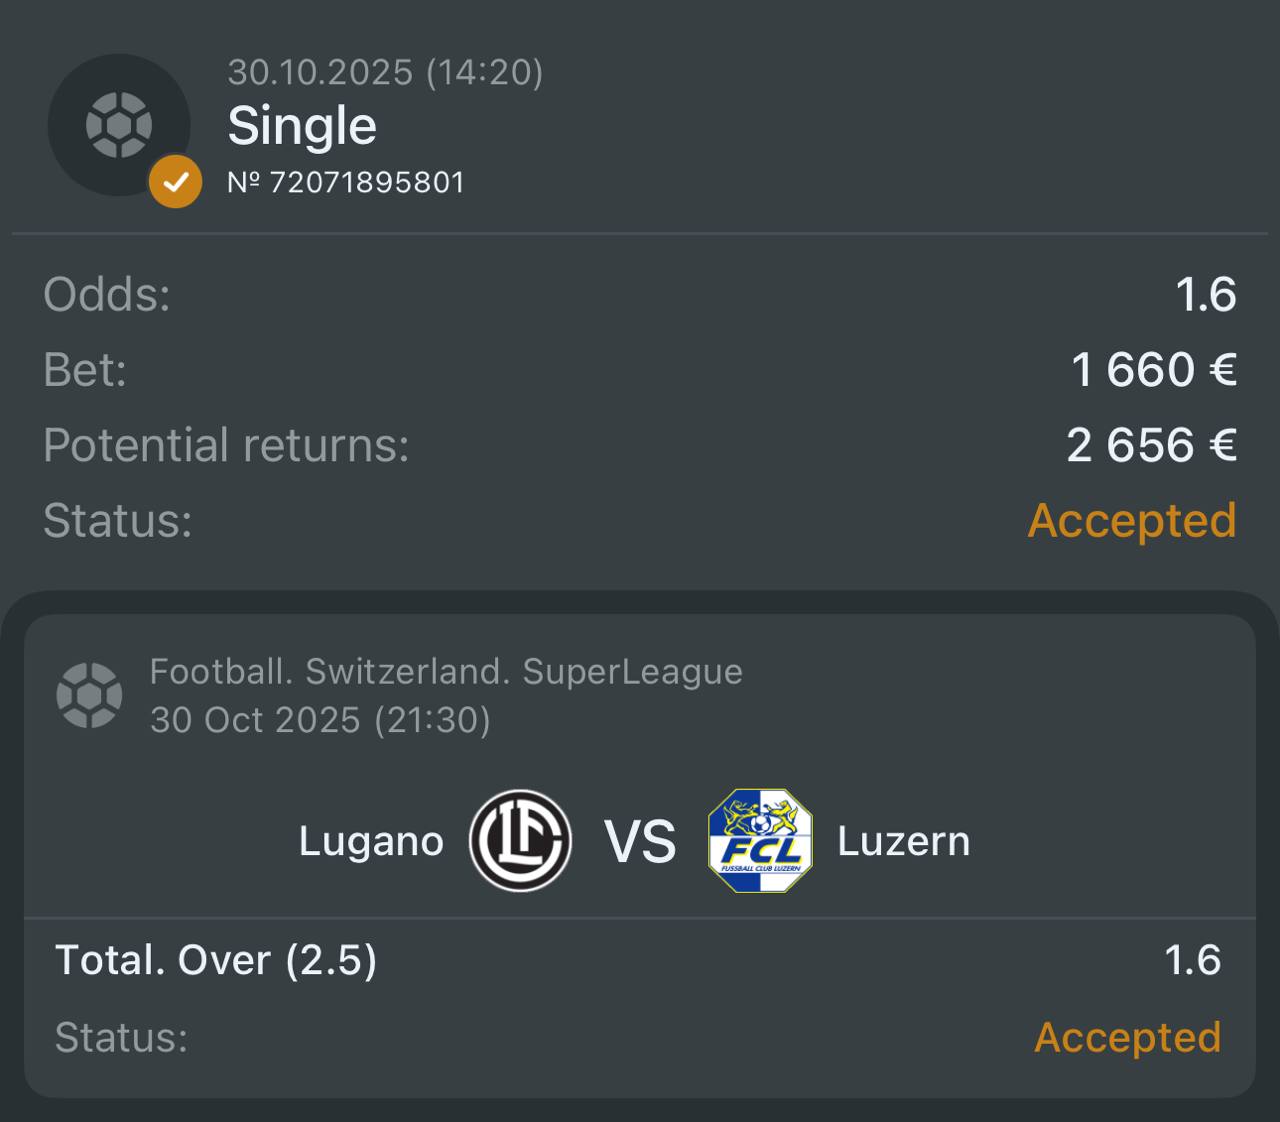Click the Lugano club crest
The height and width of the screenshot is (1122, 1280).
click(x=520, y=841)
